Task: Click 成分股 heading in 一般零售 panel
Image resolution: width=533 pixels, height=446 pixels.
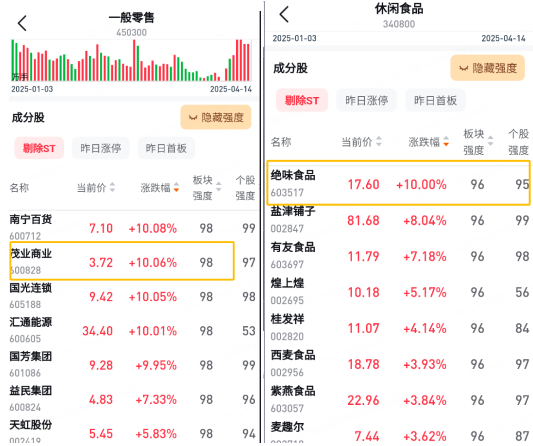Action: tap(28, 117)
